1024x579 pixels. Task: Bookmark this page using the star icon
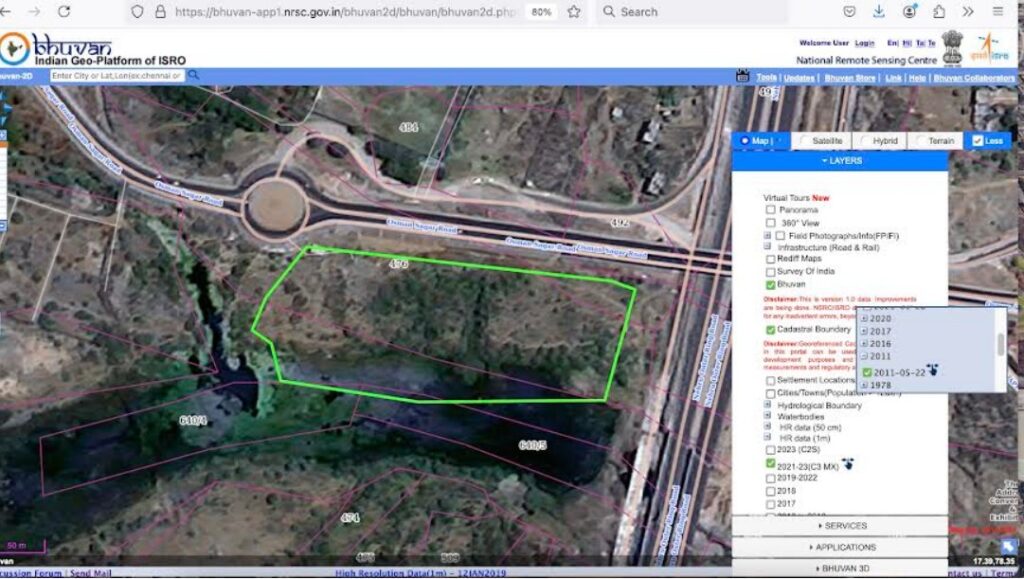coord(573,12)
